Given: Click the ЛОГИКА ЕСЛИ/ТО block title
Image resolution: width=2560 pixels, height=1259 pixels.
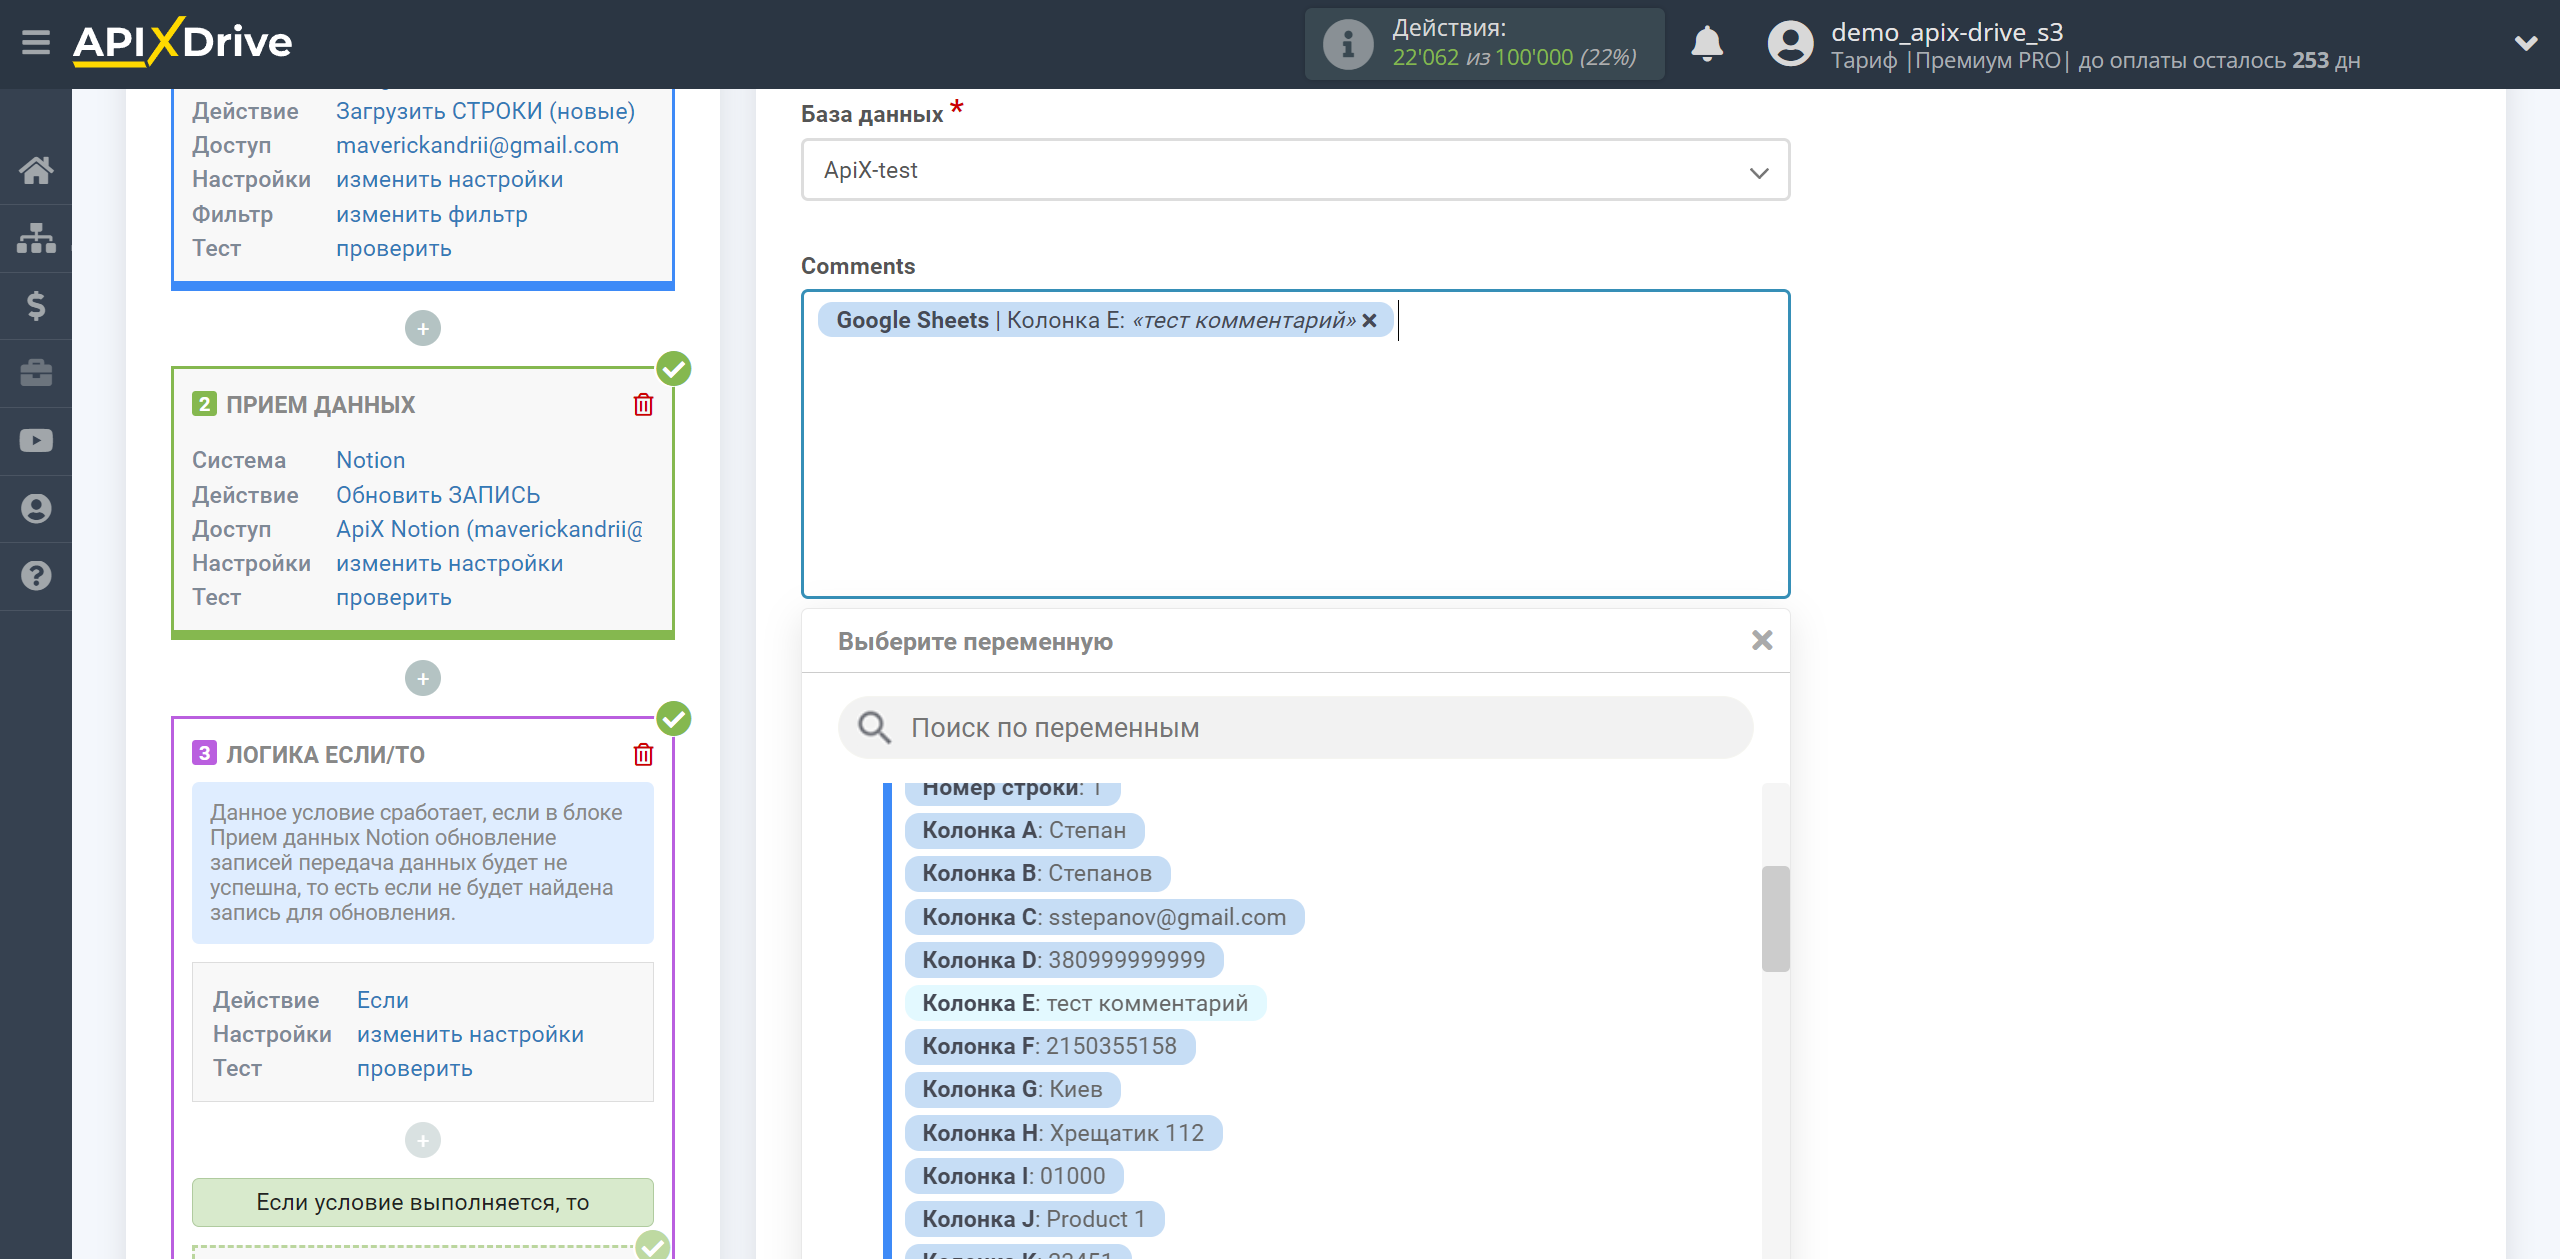Looking at the screenshot, I should 325,755.
